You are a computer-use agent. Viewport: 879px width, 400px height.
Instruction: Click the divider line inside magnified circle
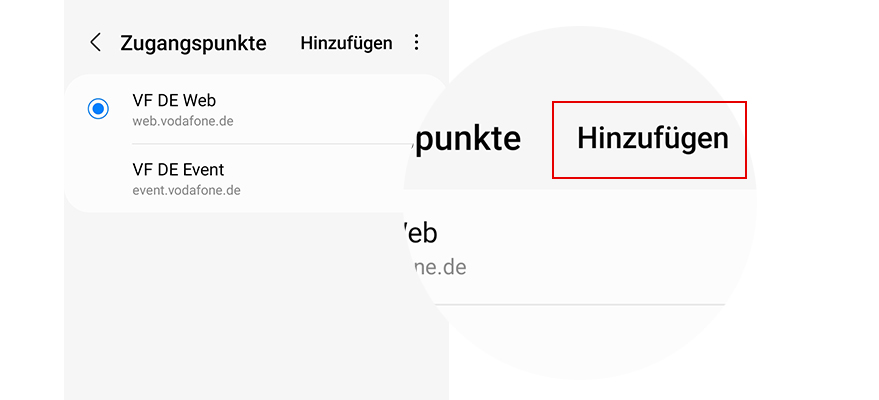[560, 303]
